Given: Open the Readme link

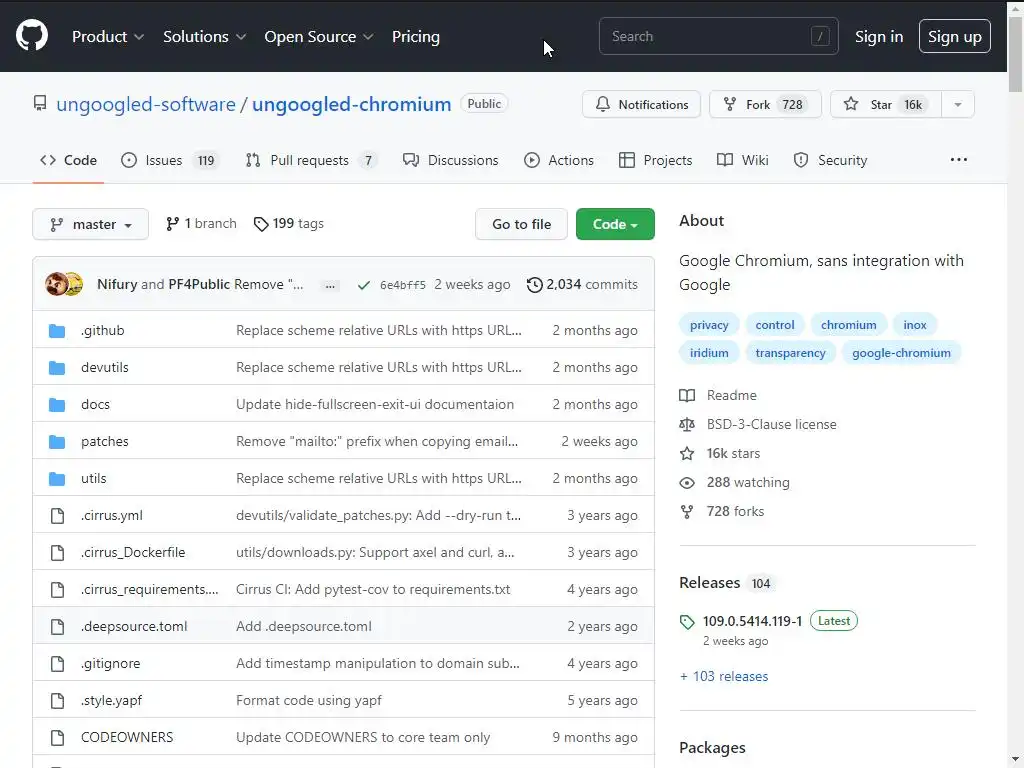Looking at the screenshot, I should pos(718,395).
